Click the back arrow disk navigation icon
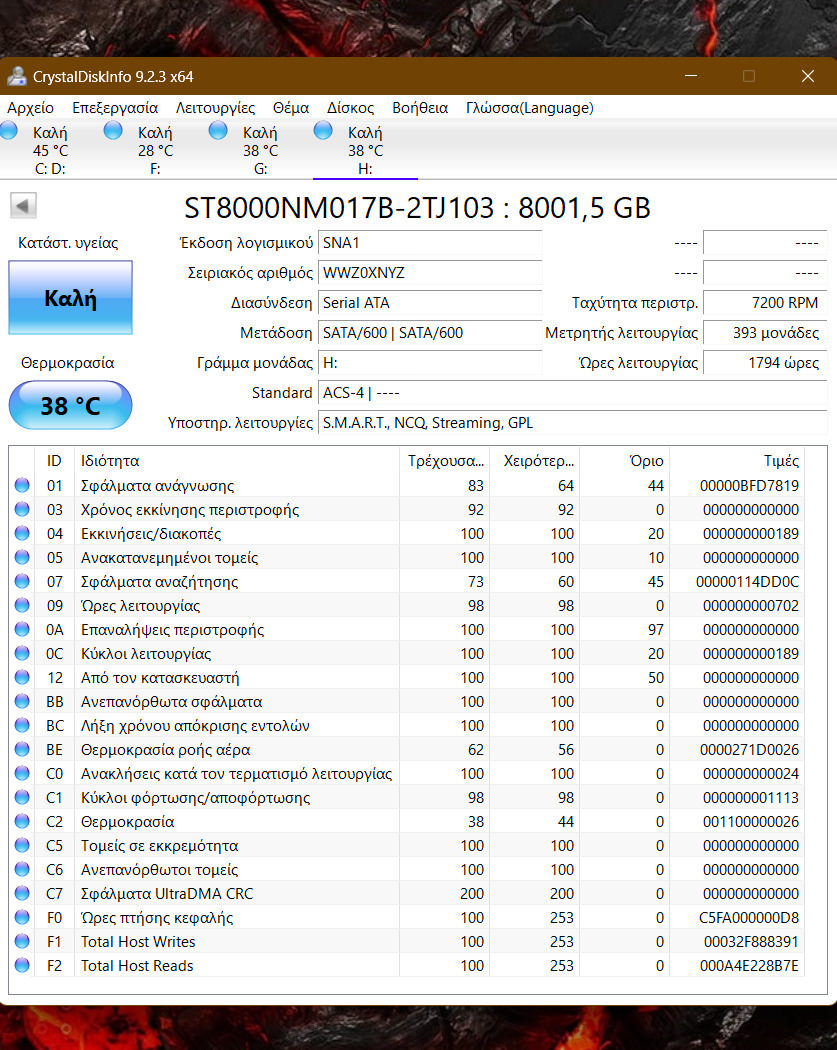This screenshot has height=1050, width=837. 23,206
